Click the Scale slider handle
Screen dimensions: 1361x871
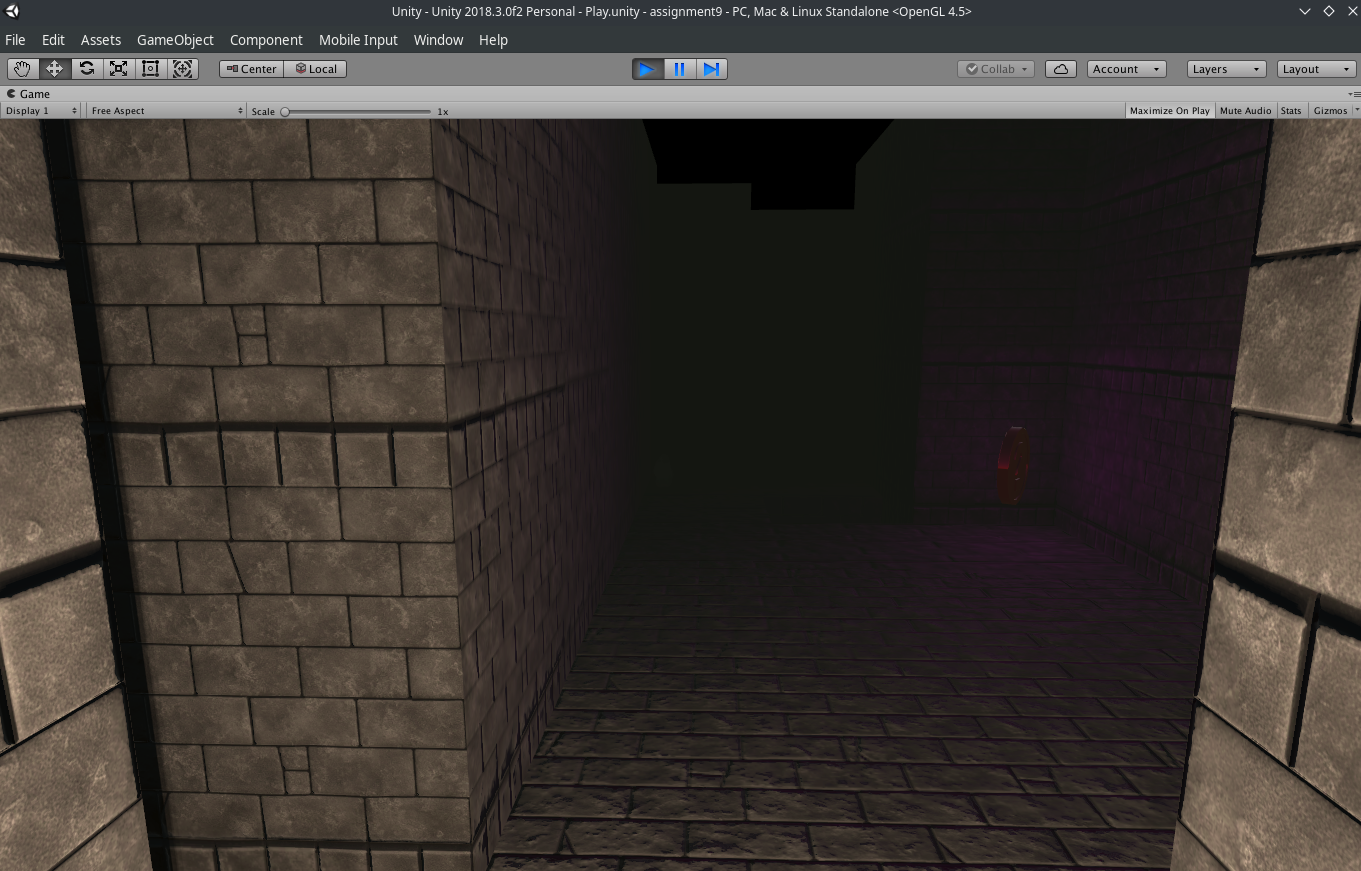click(x=285, y=111)
